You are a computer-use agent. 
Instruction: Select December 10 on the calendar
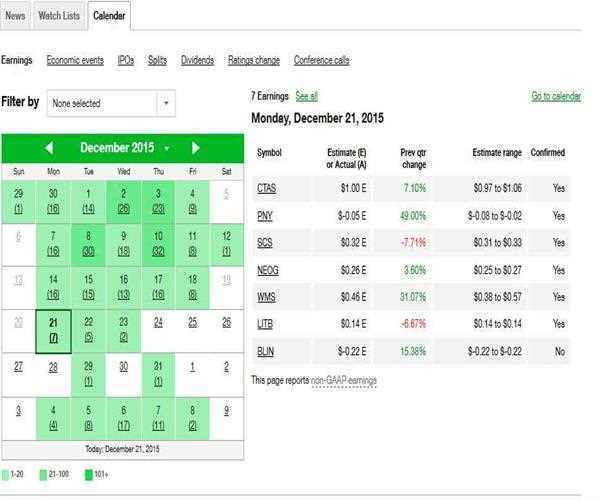[x=158, y=243]
